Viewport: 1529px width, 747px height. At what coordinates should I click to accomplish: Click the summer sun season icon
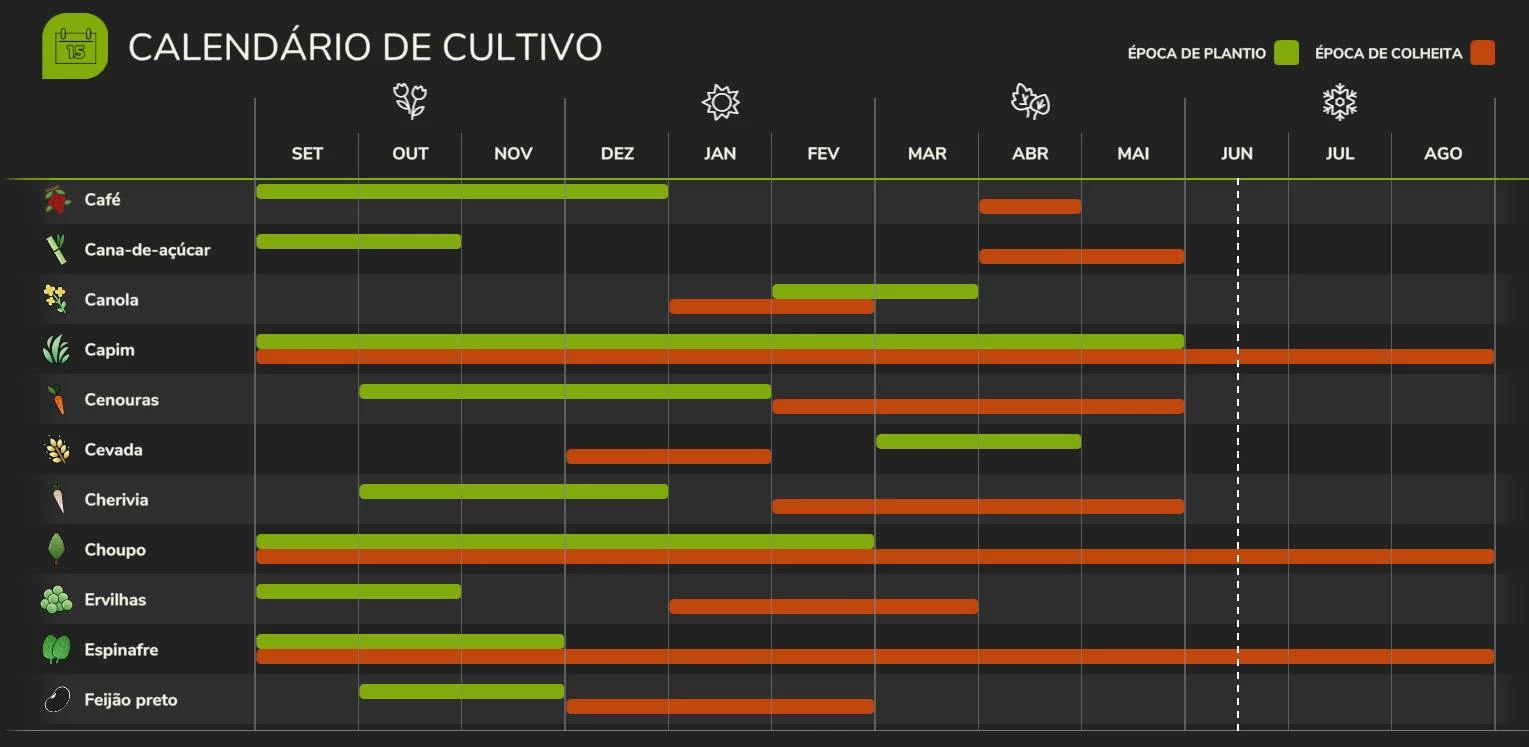click(720, 102)
